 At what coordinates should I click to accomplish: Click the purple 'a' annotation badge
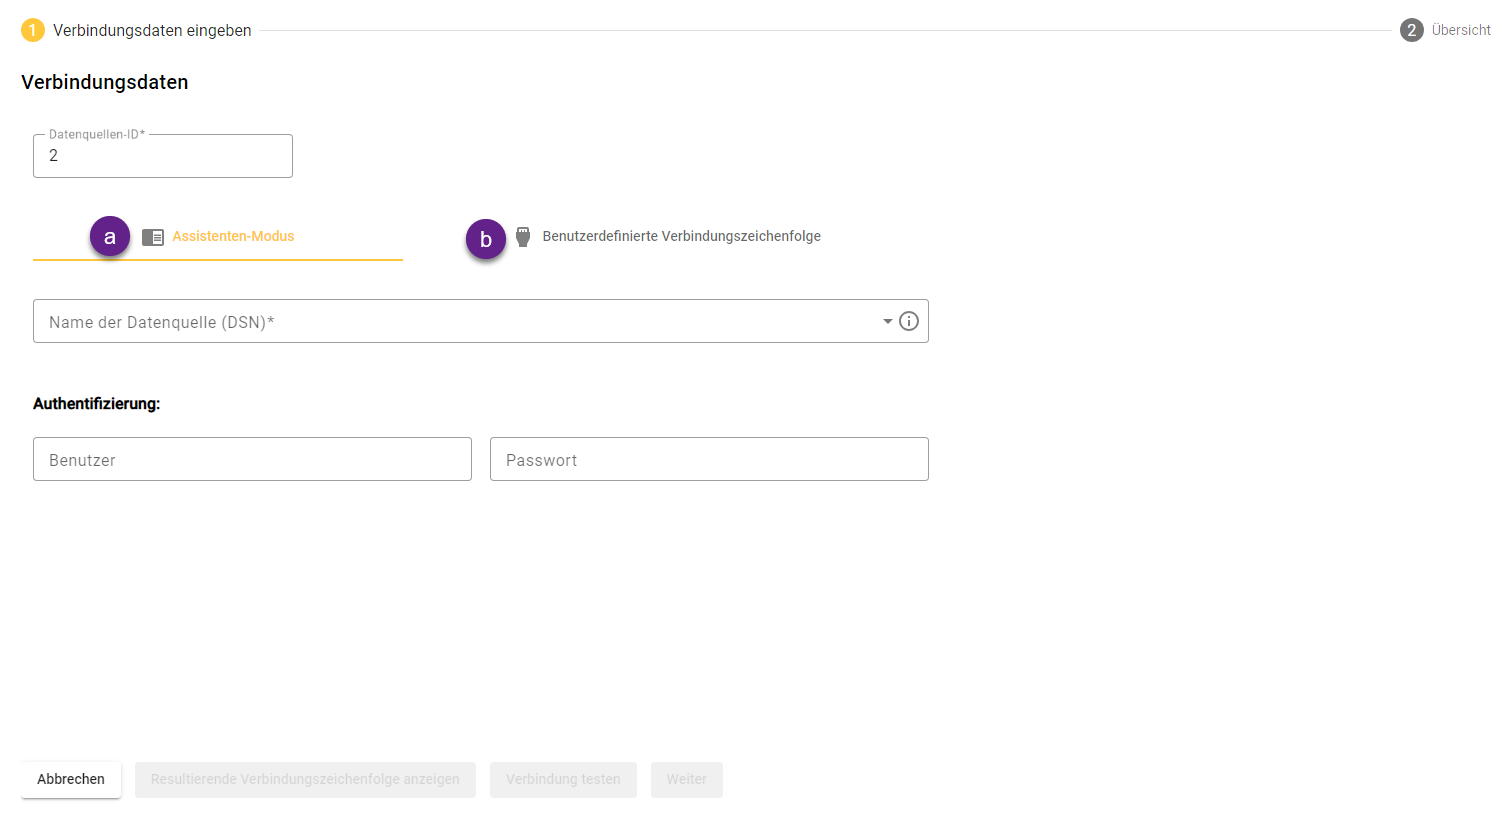[110, 237]
